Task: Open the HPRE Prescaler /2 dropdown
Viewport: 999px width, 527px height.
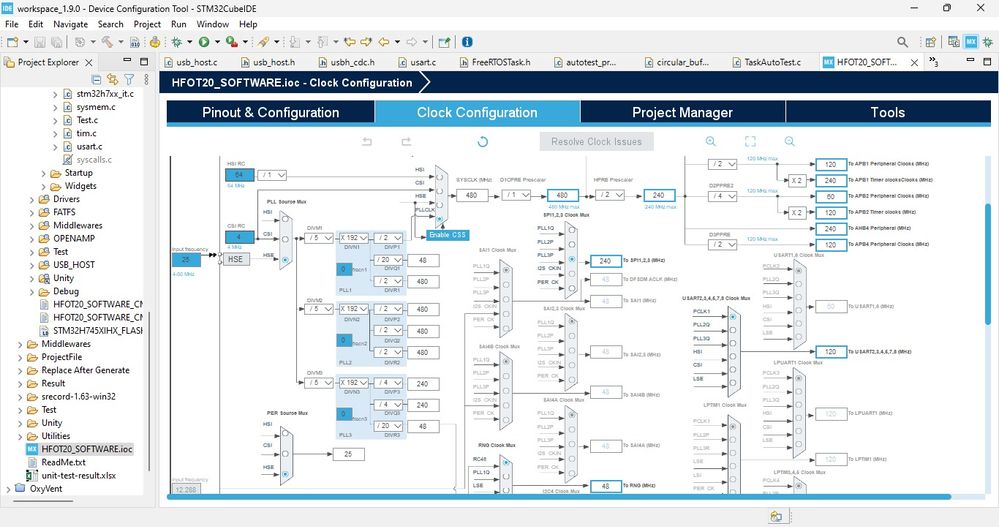Action: (x=610, y=195)
